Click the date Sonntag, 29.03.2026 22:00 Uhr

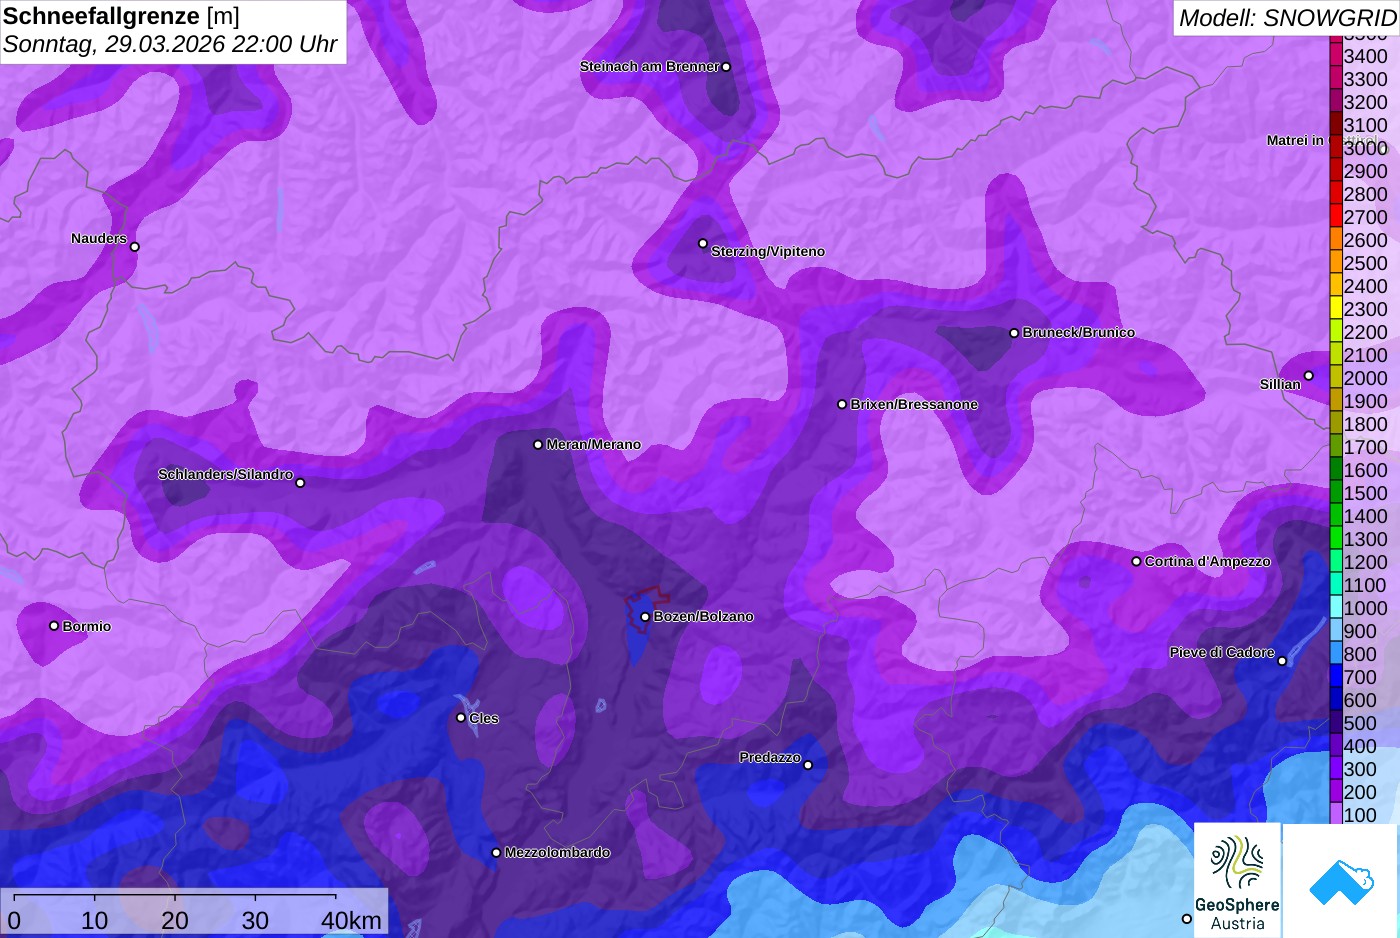coord(170,45)
